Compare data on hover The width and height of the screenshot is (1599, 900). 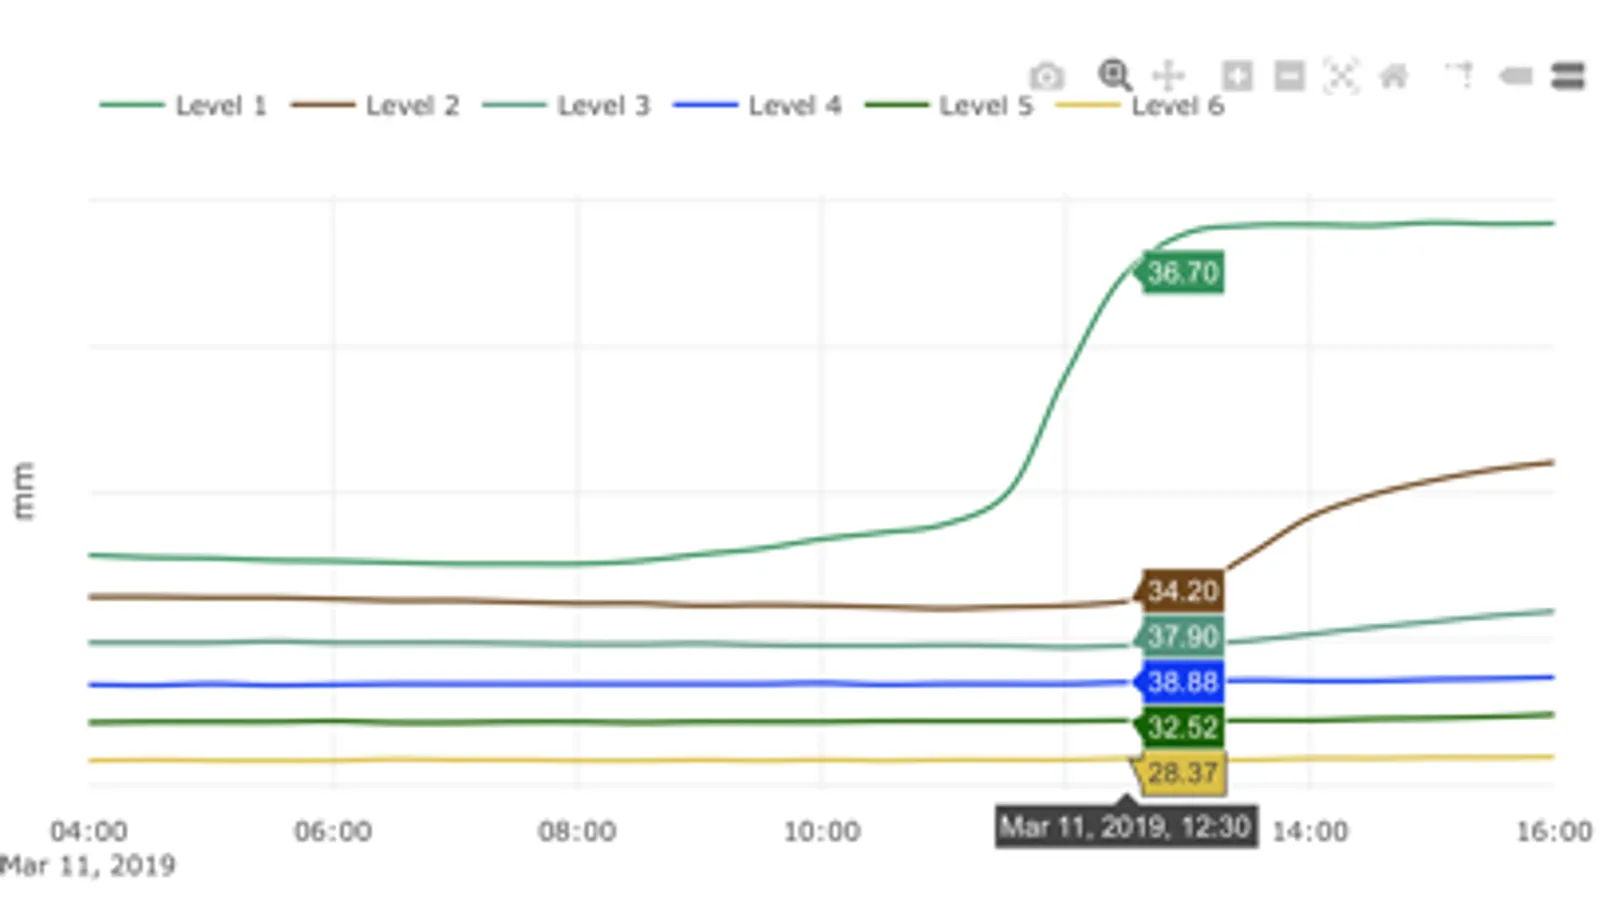pos(1568,76)
